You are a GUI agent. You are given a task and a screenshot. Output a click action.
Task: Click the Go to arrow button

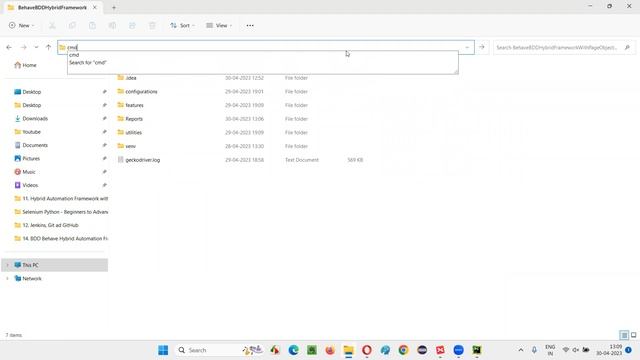[482, 47]
